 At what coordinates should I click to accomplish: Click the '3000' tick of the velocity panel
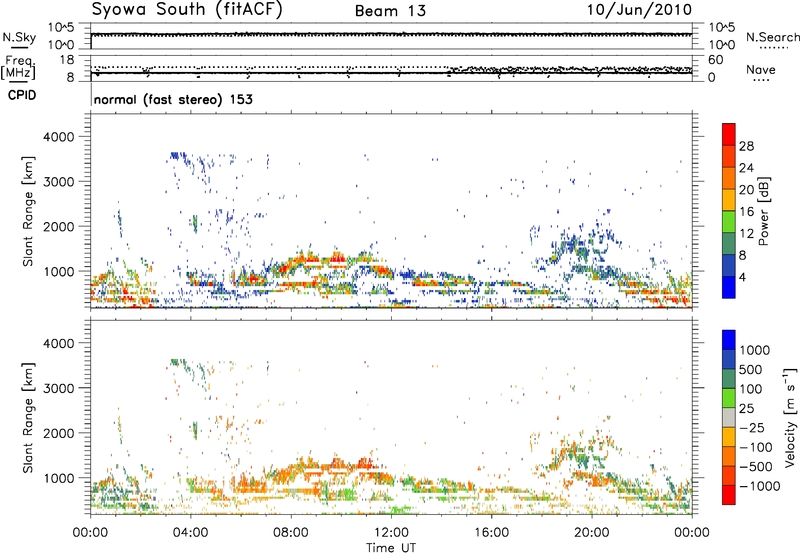[59, 388]
